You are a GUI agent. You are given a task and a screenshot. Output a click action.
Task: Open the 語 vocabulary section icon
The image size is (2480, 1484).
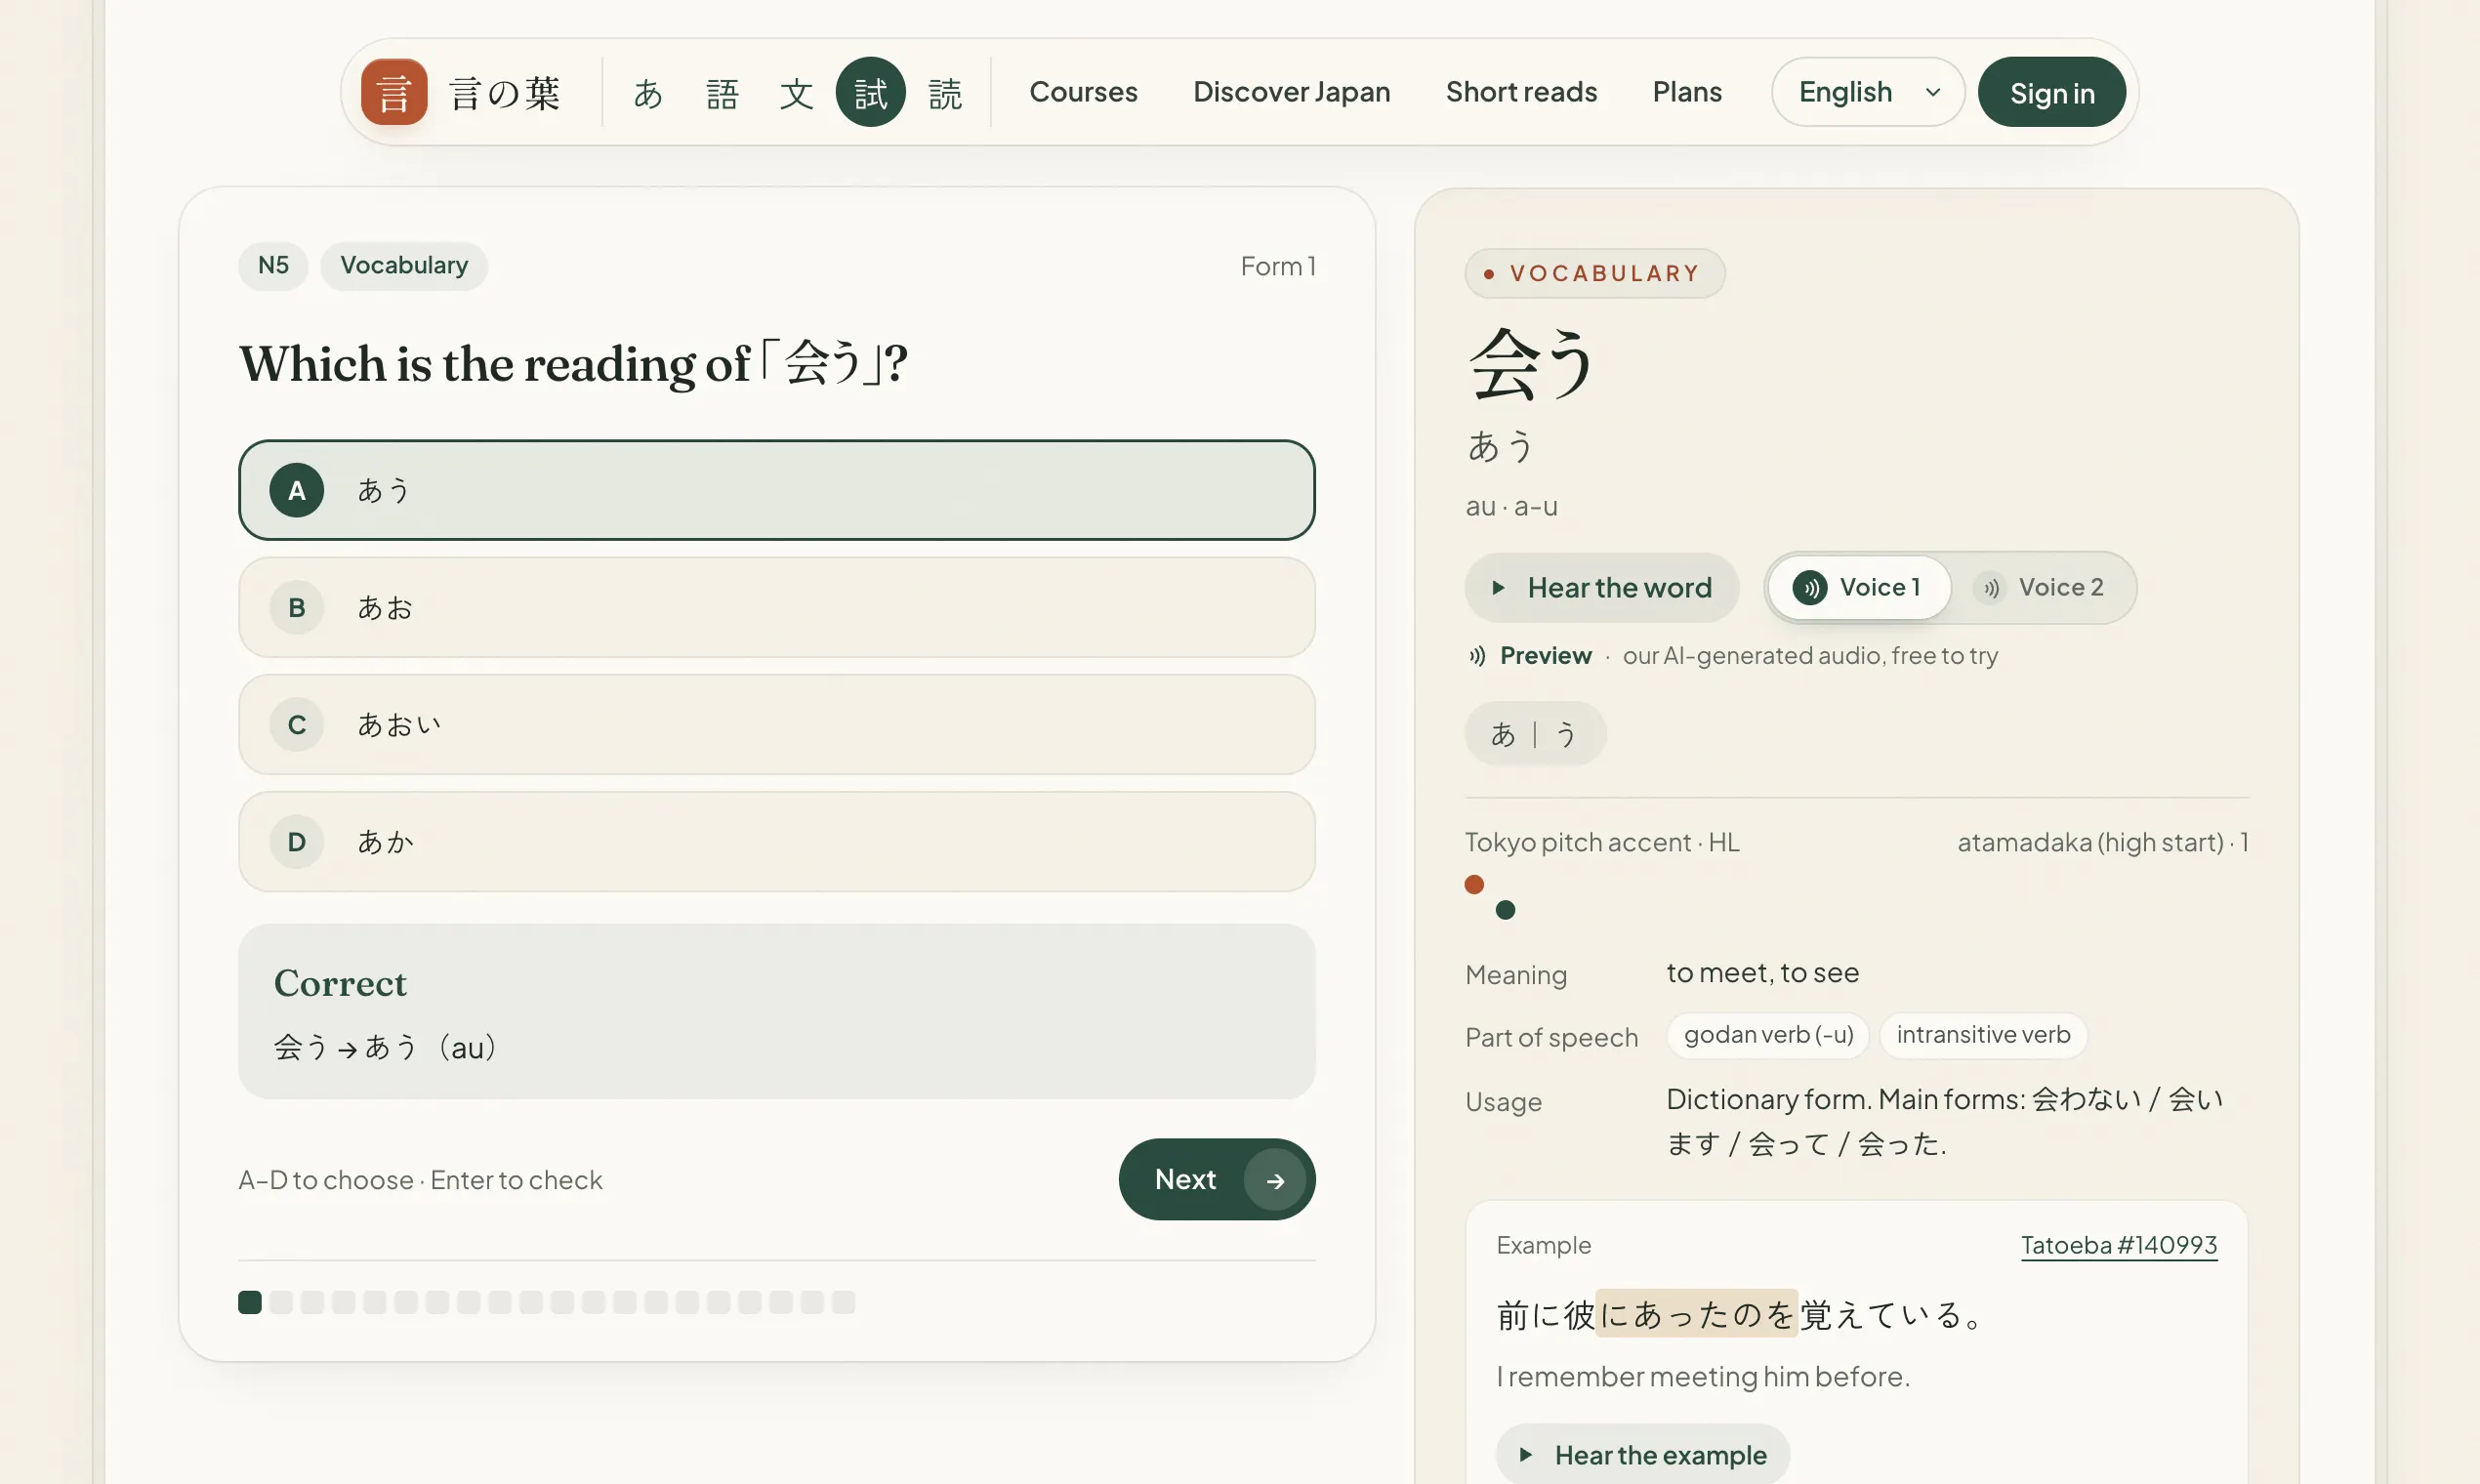click(x=722, y=93)
